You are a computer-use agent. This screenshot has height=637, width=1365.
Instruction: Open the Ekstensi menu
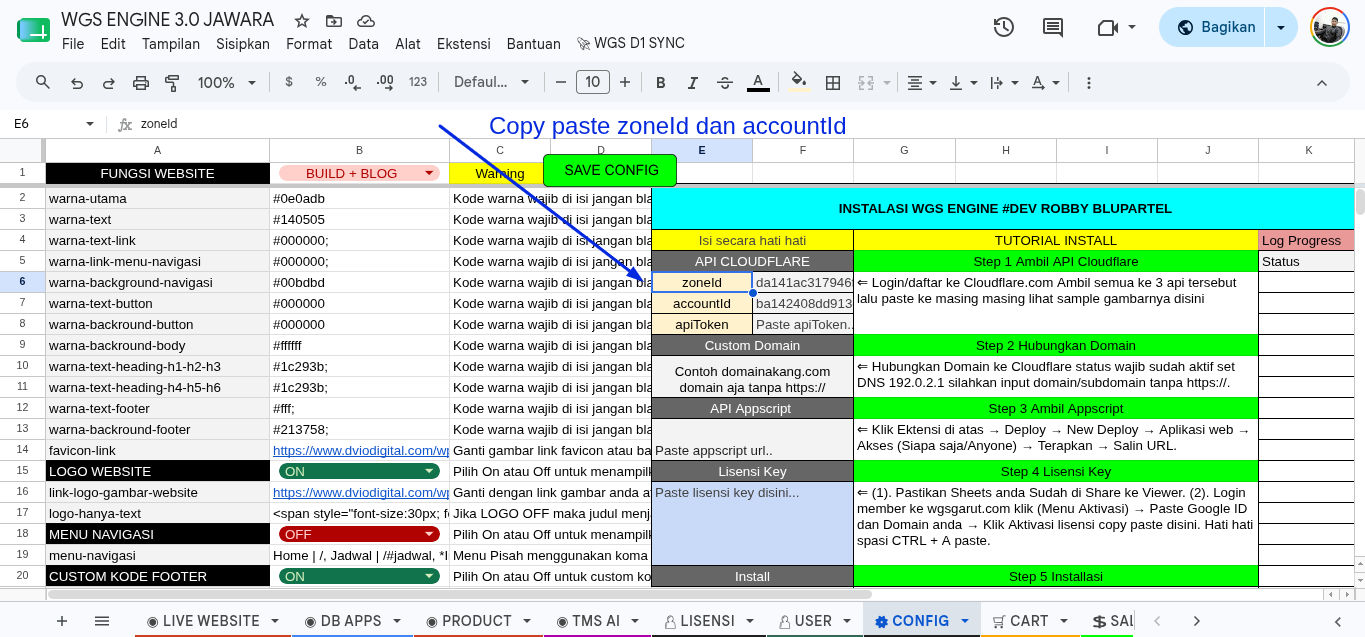[x=464, y=44]
